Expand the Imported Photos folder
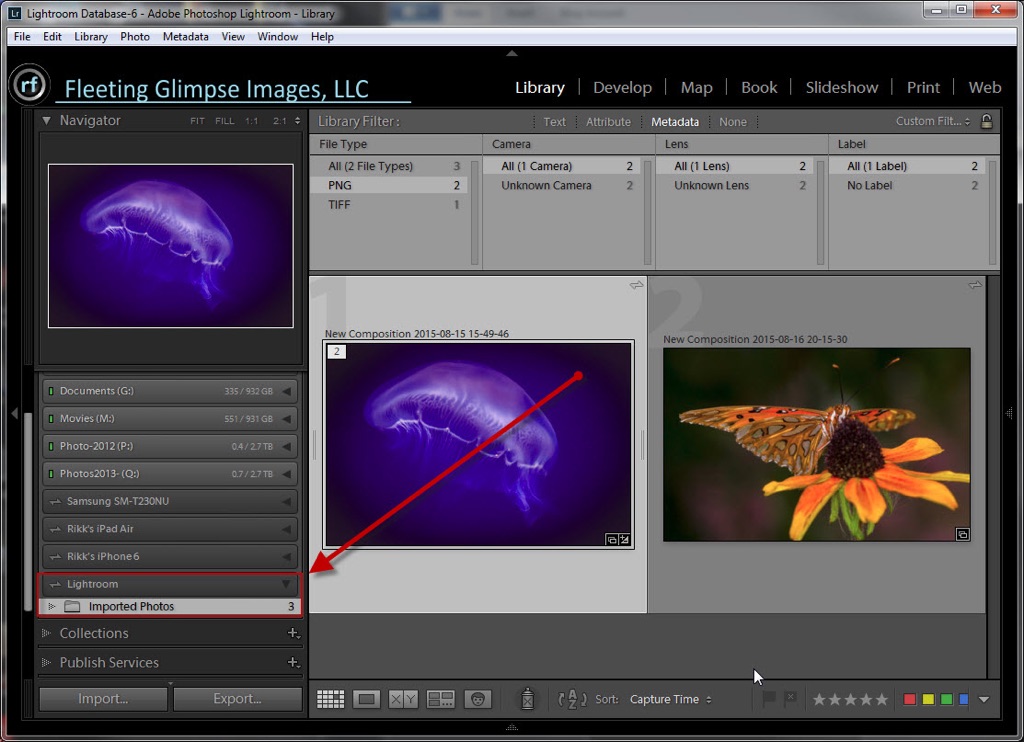 pos(52,607)
